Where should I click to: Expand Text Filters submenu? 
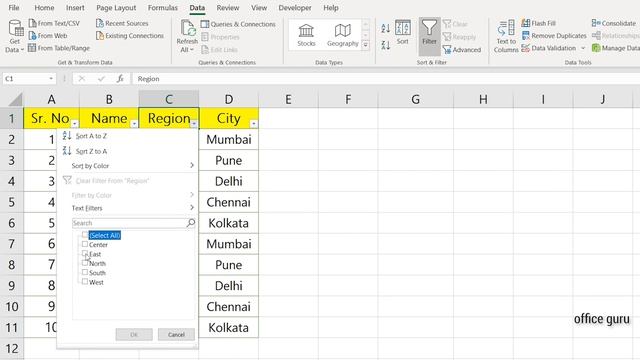coord(192,208)
